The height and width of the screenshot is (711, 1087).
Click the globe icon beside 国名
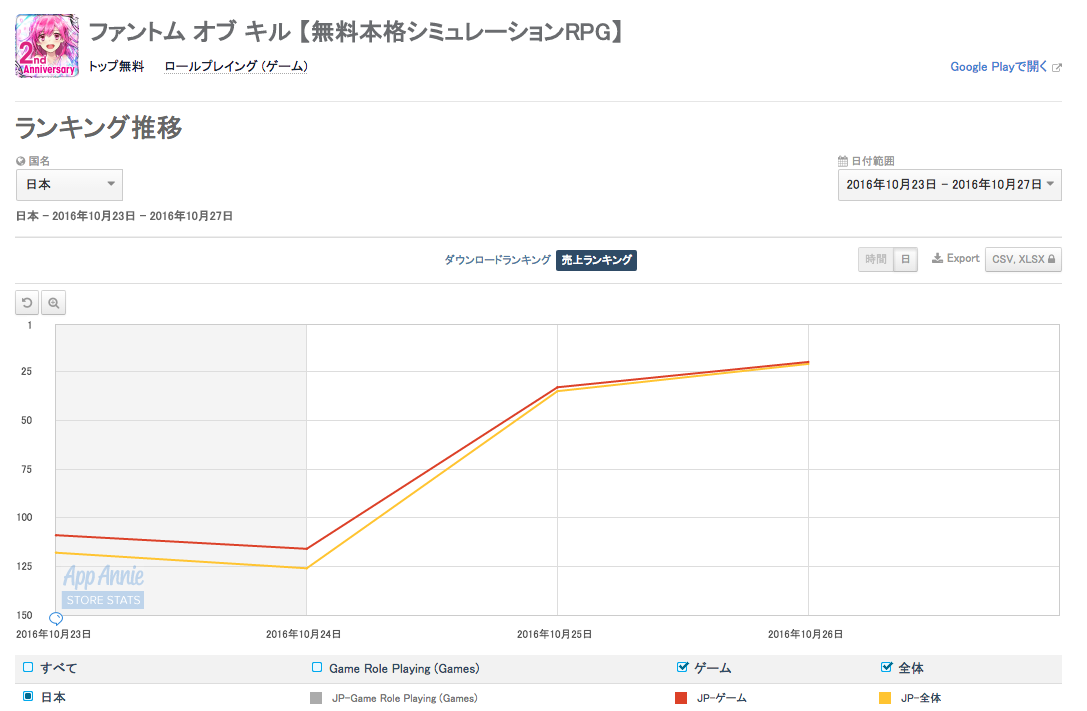pyautogui.click(x=21, y=161)
